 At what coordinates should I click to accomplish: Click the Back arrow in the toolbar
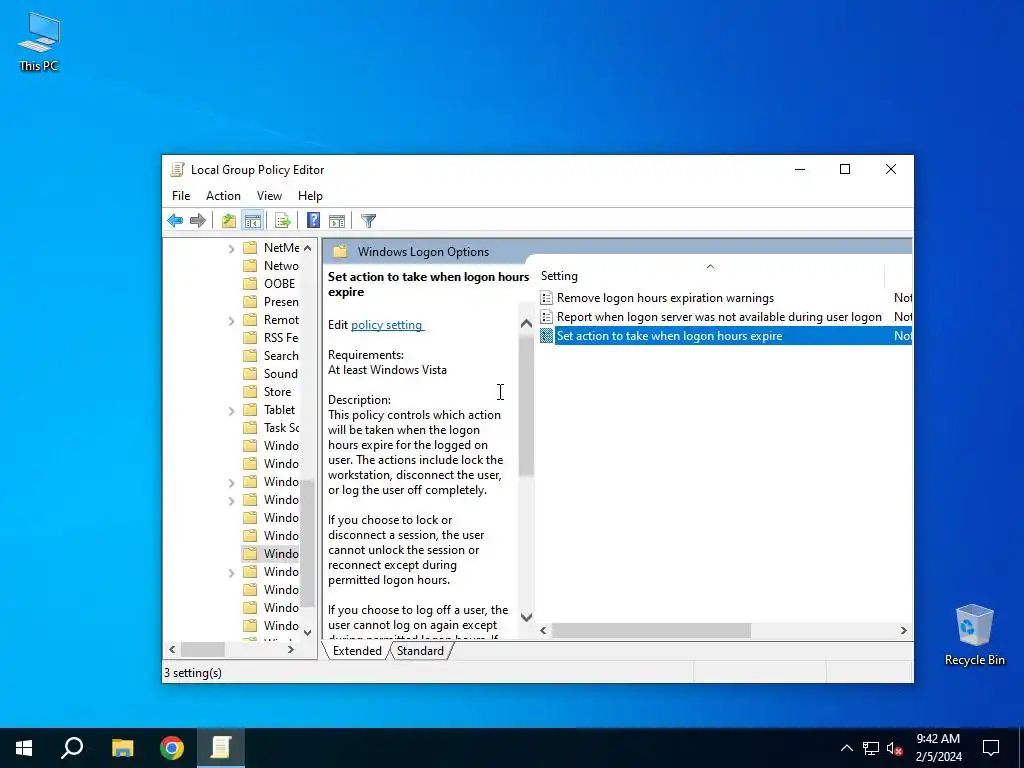tap(175, 221)
